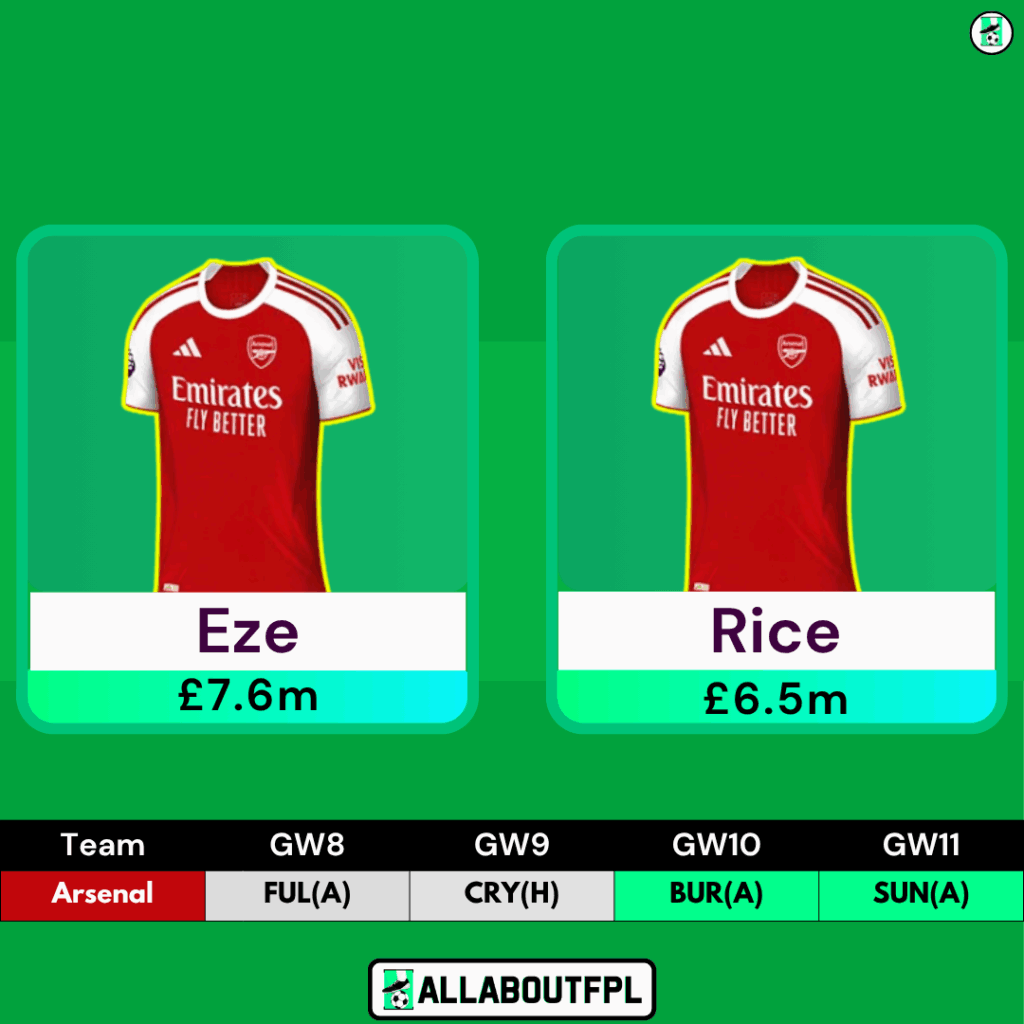Click the AllAboutFPL round logo icon

pyautogui.click(x=991, y=33)
